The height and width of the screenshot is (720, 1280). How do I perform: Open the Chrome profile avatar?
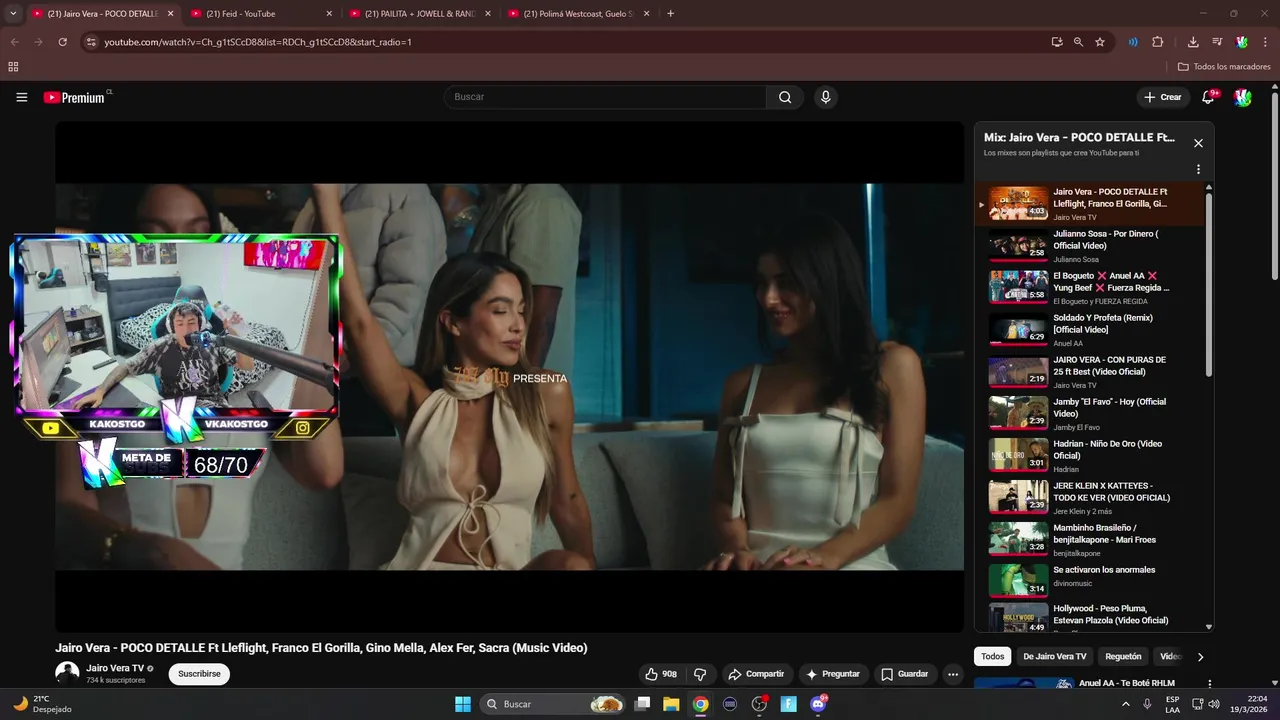coord(1242,42)
